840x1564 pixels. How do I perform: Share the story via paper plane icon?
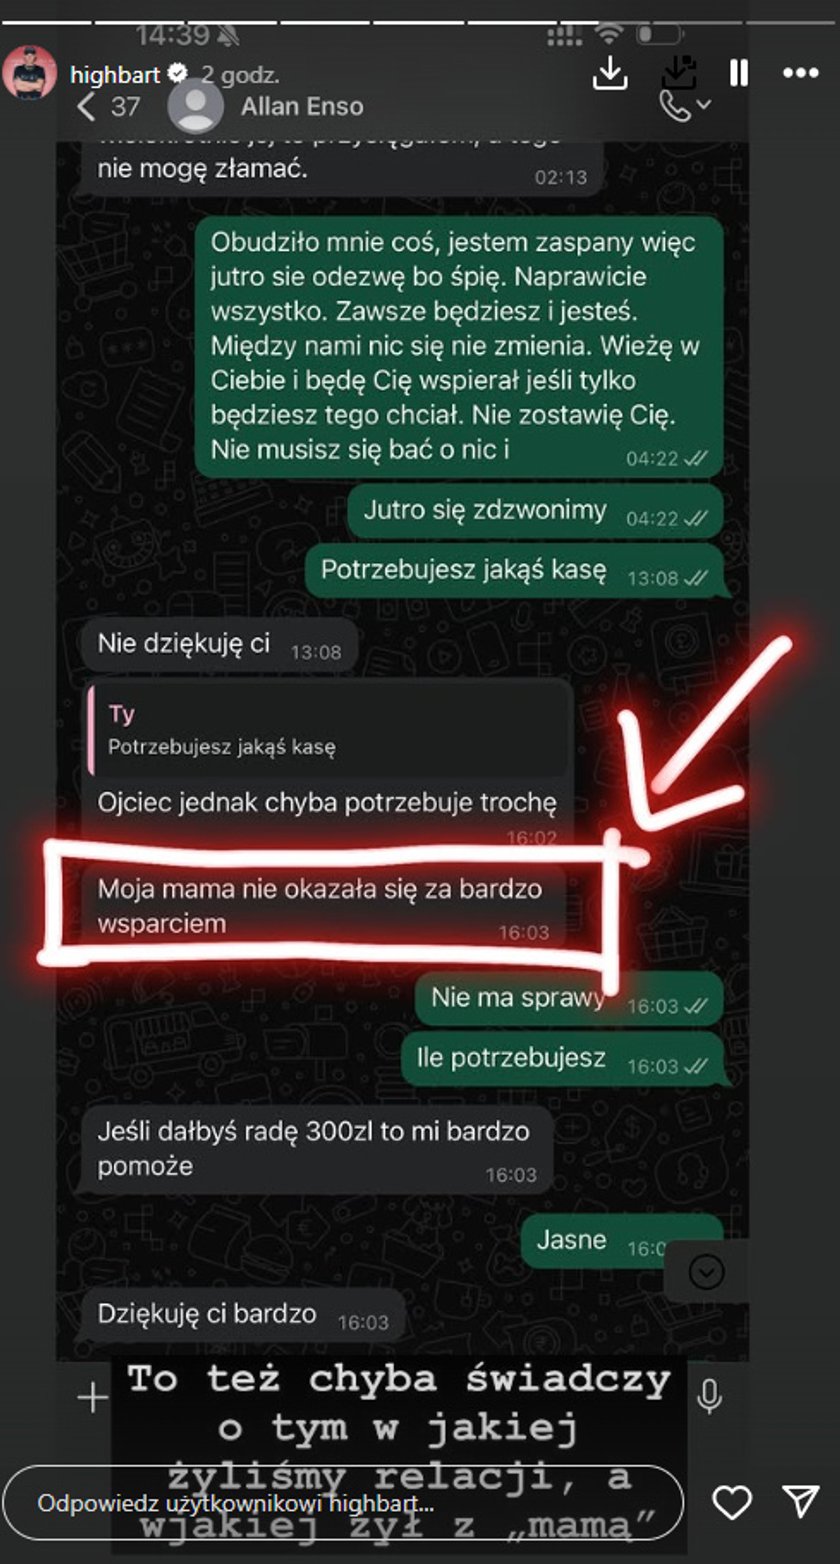tap(801, 1501)
